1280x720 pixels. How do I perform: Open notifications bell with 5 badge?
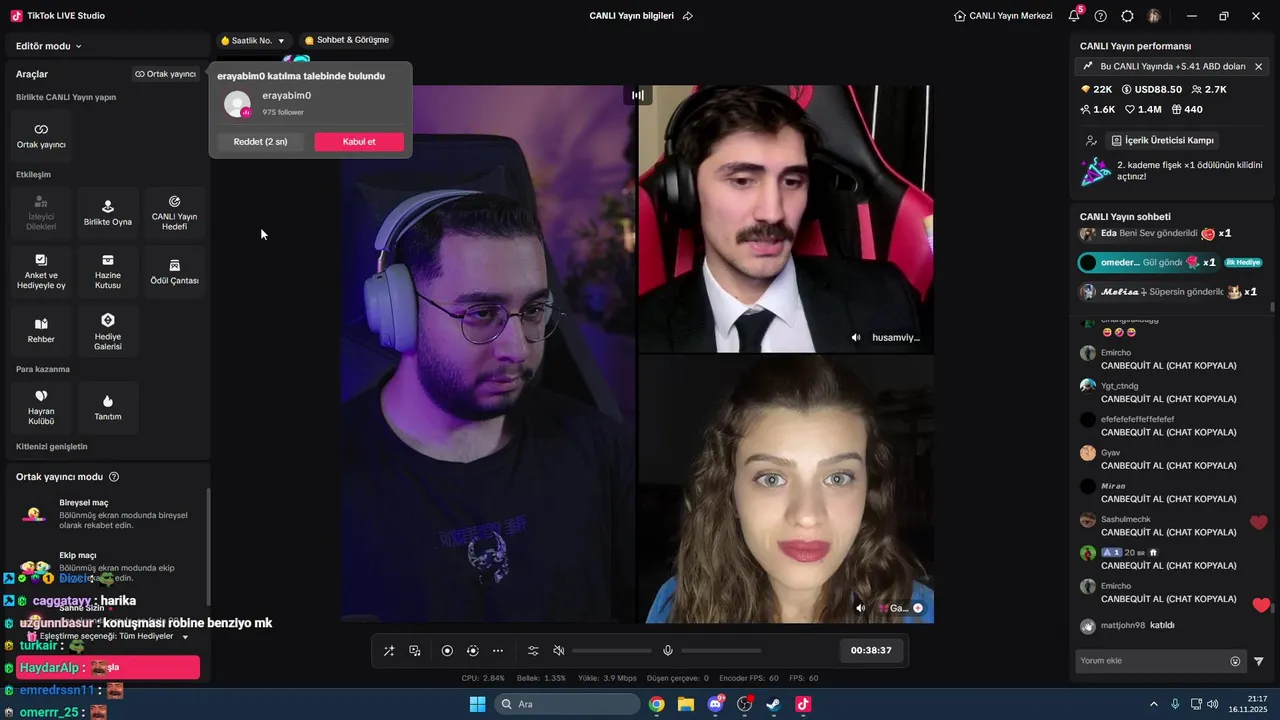click(x=1074, y=16)
